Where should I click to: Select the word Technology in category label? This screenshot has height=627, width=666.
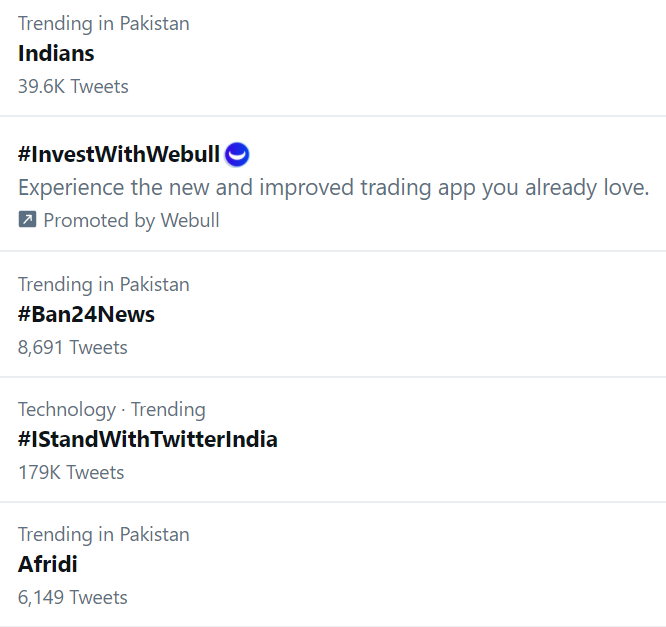(x=67, y=409)
